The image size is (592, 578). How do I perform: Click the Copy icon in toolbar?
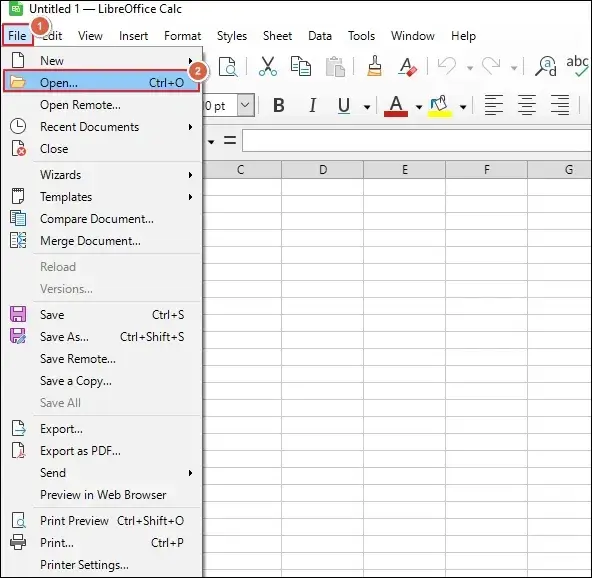[x=301, y=66]
